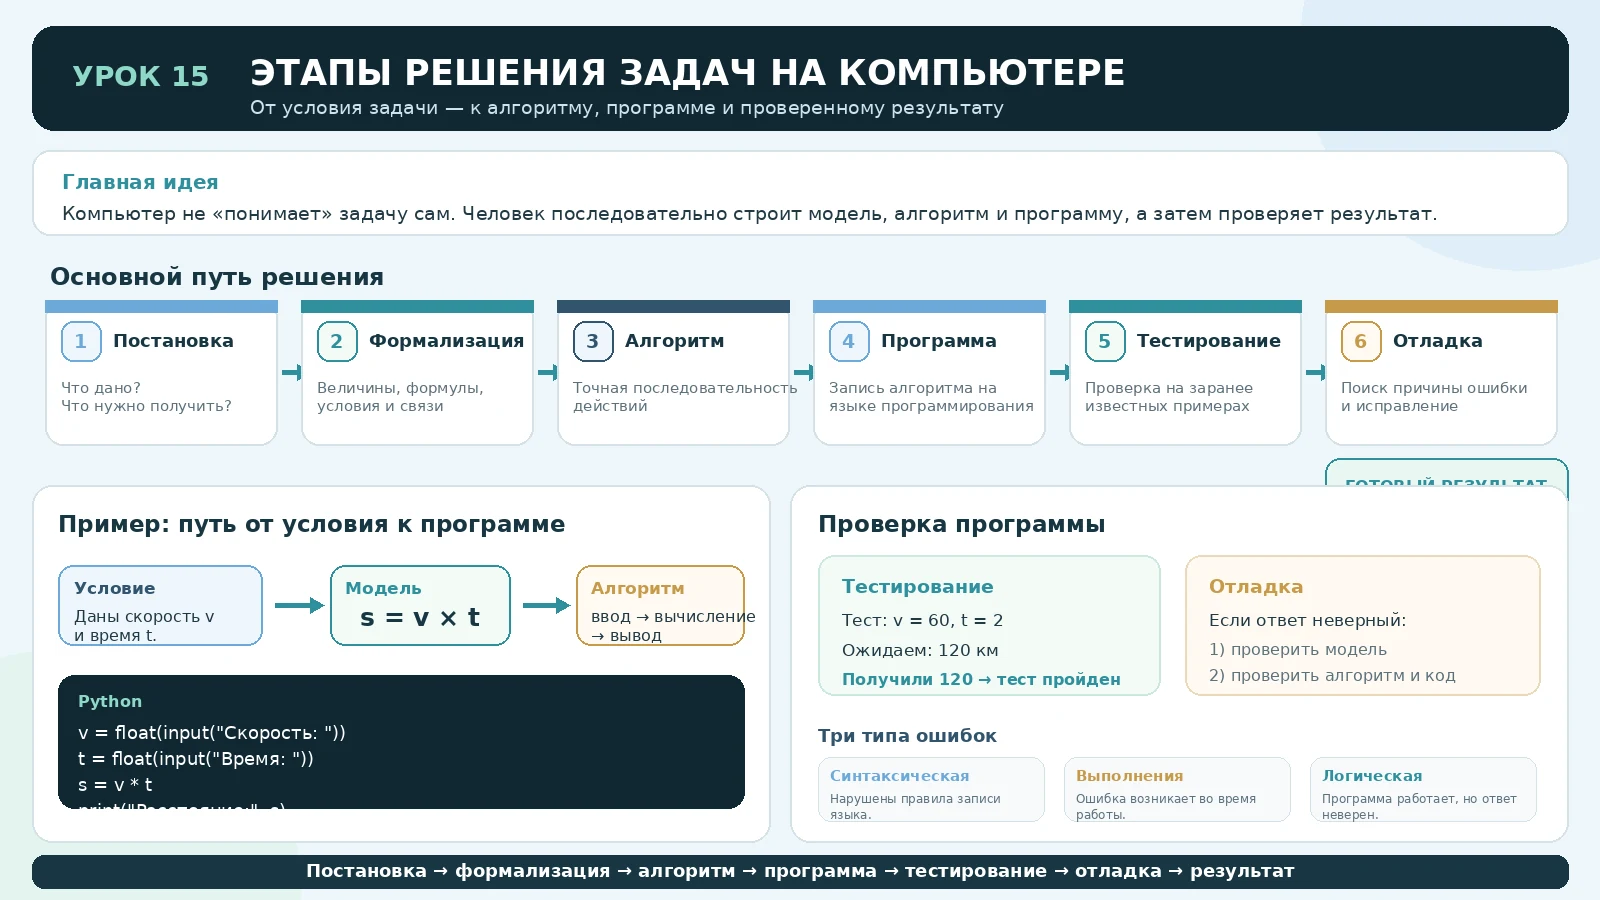Screen dimensions: 1600x900
Task: Click the 'Модель' card label
Action: (383, 588)
